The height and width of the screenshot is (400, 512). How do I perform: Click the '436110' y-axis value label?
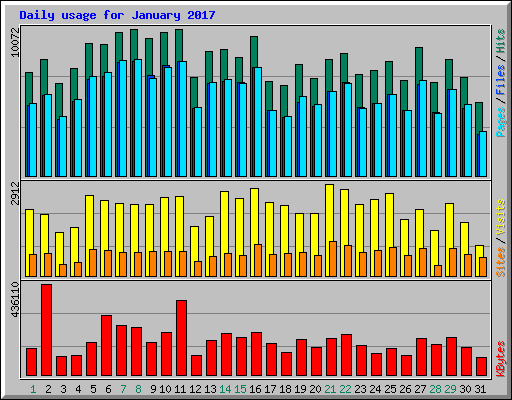pyautogui.click(x=15, y=299)
